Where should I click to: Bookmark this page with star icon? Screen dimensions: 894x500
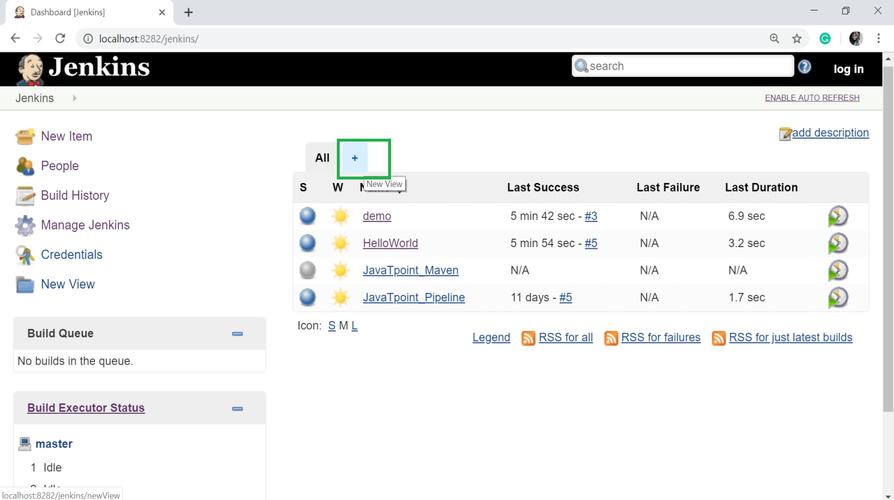pos(797,39)
